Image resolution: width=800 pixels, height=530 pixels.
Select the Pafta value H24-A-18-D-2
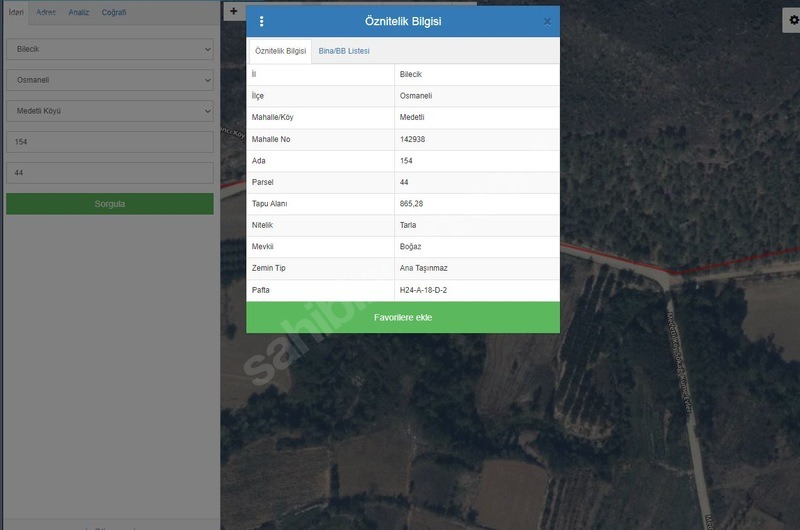[x=423, y=290]
